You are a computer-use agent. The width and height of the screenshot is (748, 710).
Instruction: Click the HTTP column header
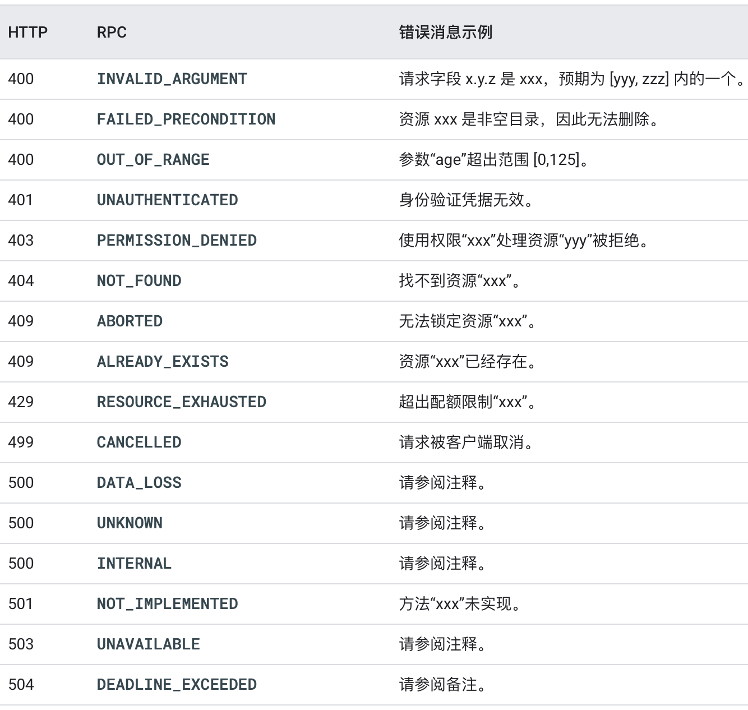[28, 32]
